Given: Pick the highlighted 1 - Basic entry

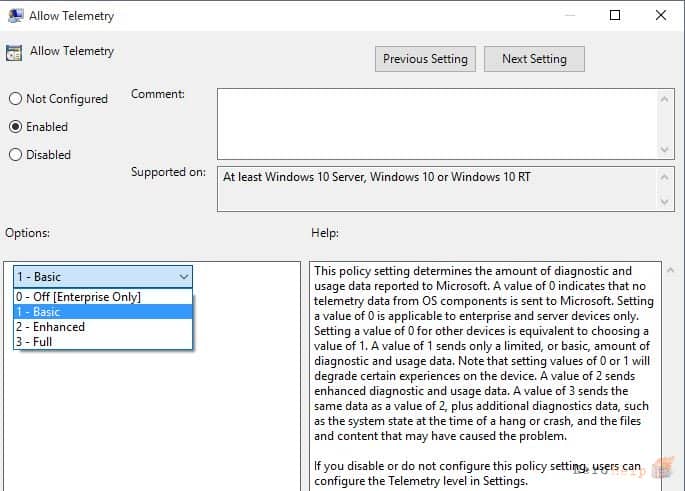Looking at the screenshot, I should click(x=103, y=312).
